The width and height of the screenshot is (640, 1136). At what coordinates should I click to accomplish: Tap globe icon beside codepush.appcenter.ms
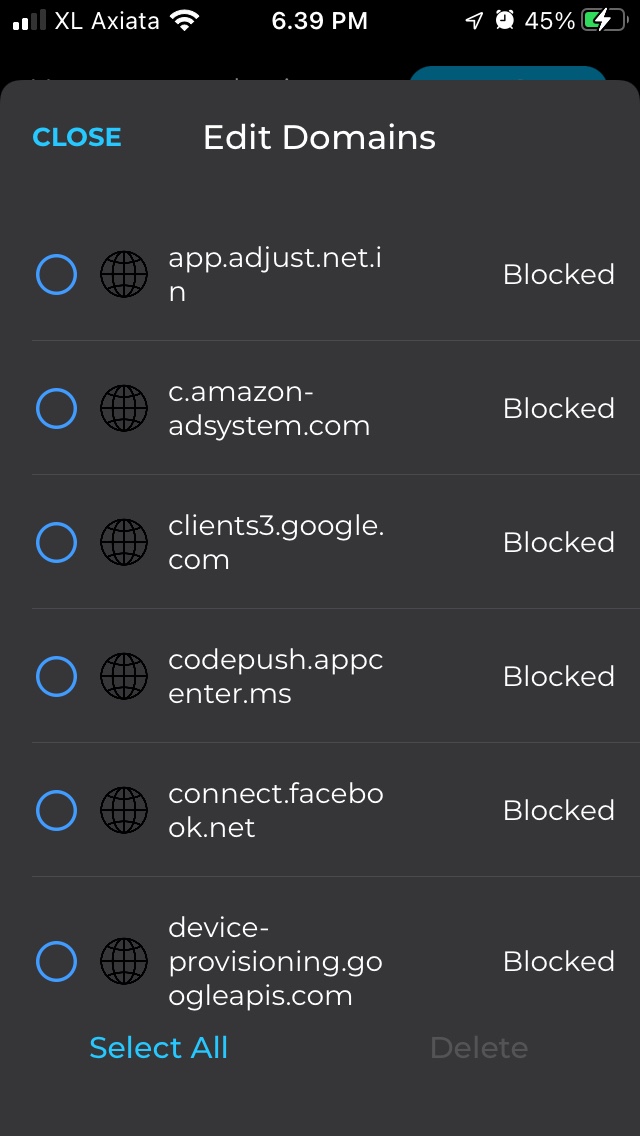tap(124, 677)
